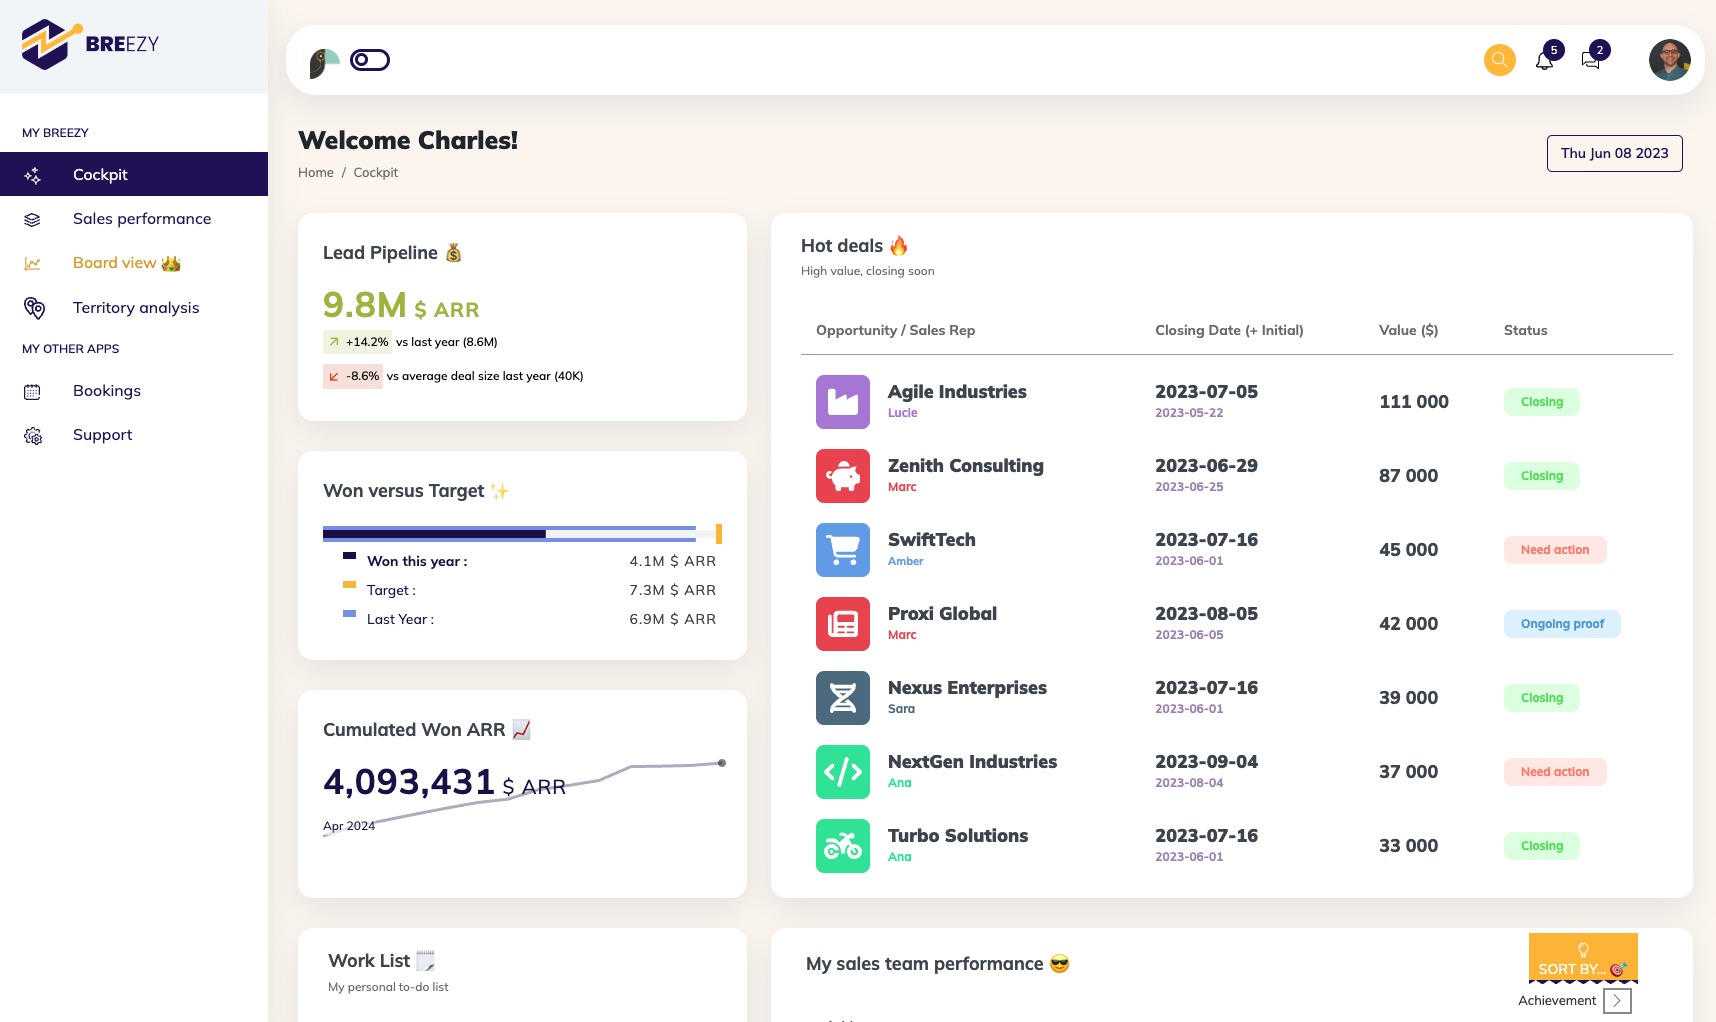
Task: Open the Board view menu item
Action: point(115,263)
